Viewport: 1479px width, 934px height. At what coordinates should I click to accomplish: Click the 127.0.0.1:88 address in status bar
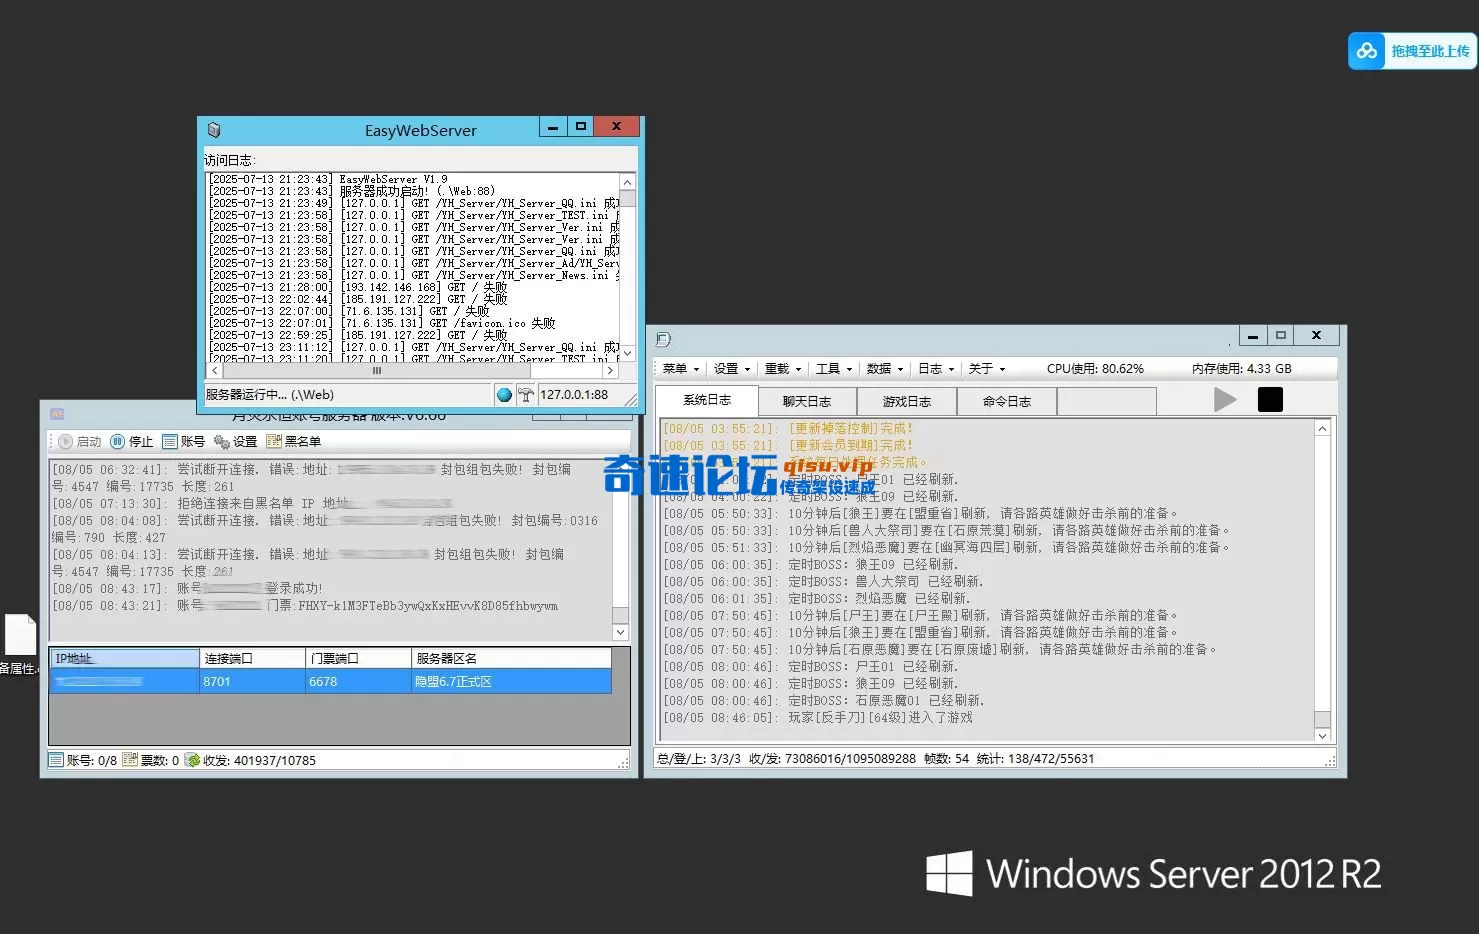coord(574,395)
